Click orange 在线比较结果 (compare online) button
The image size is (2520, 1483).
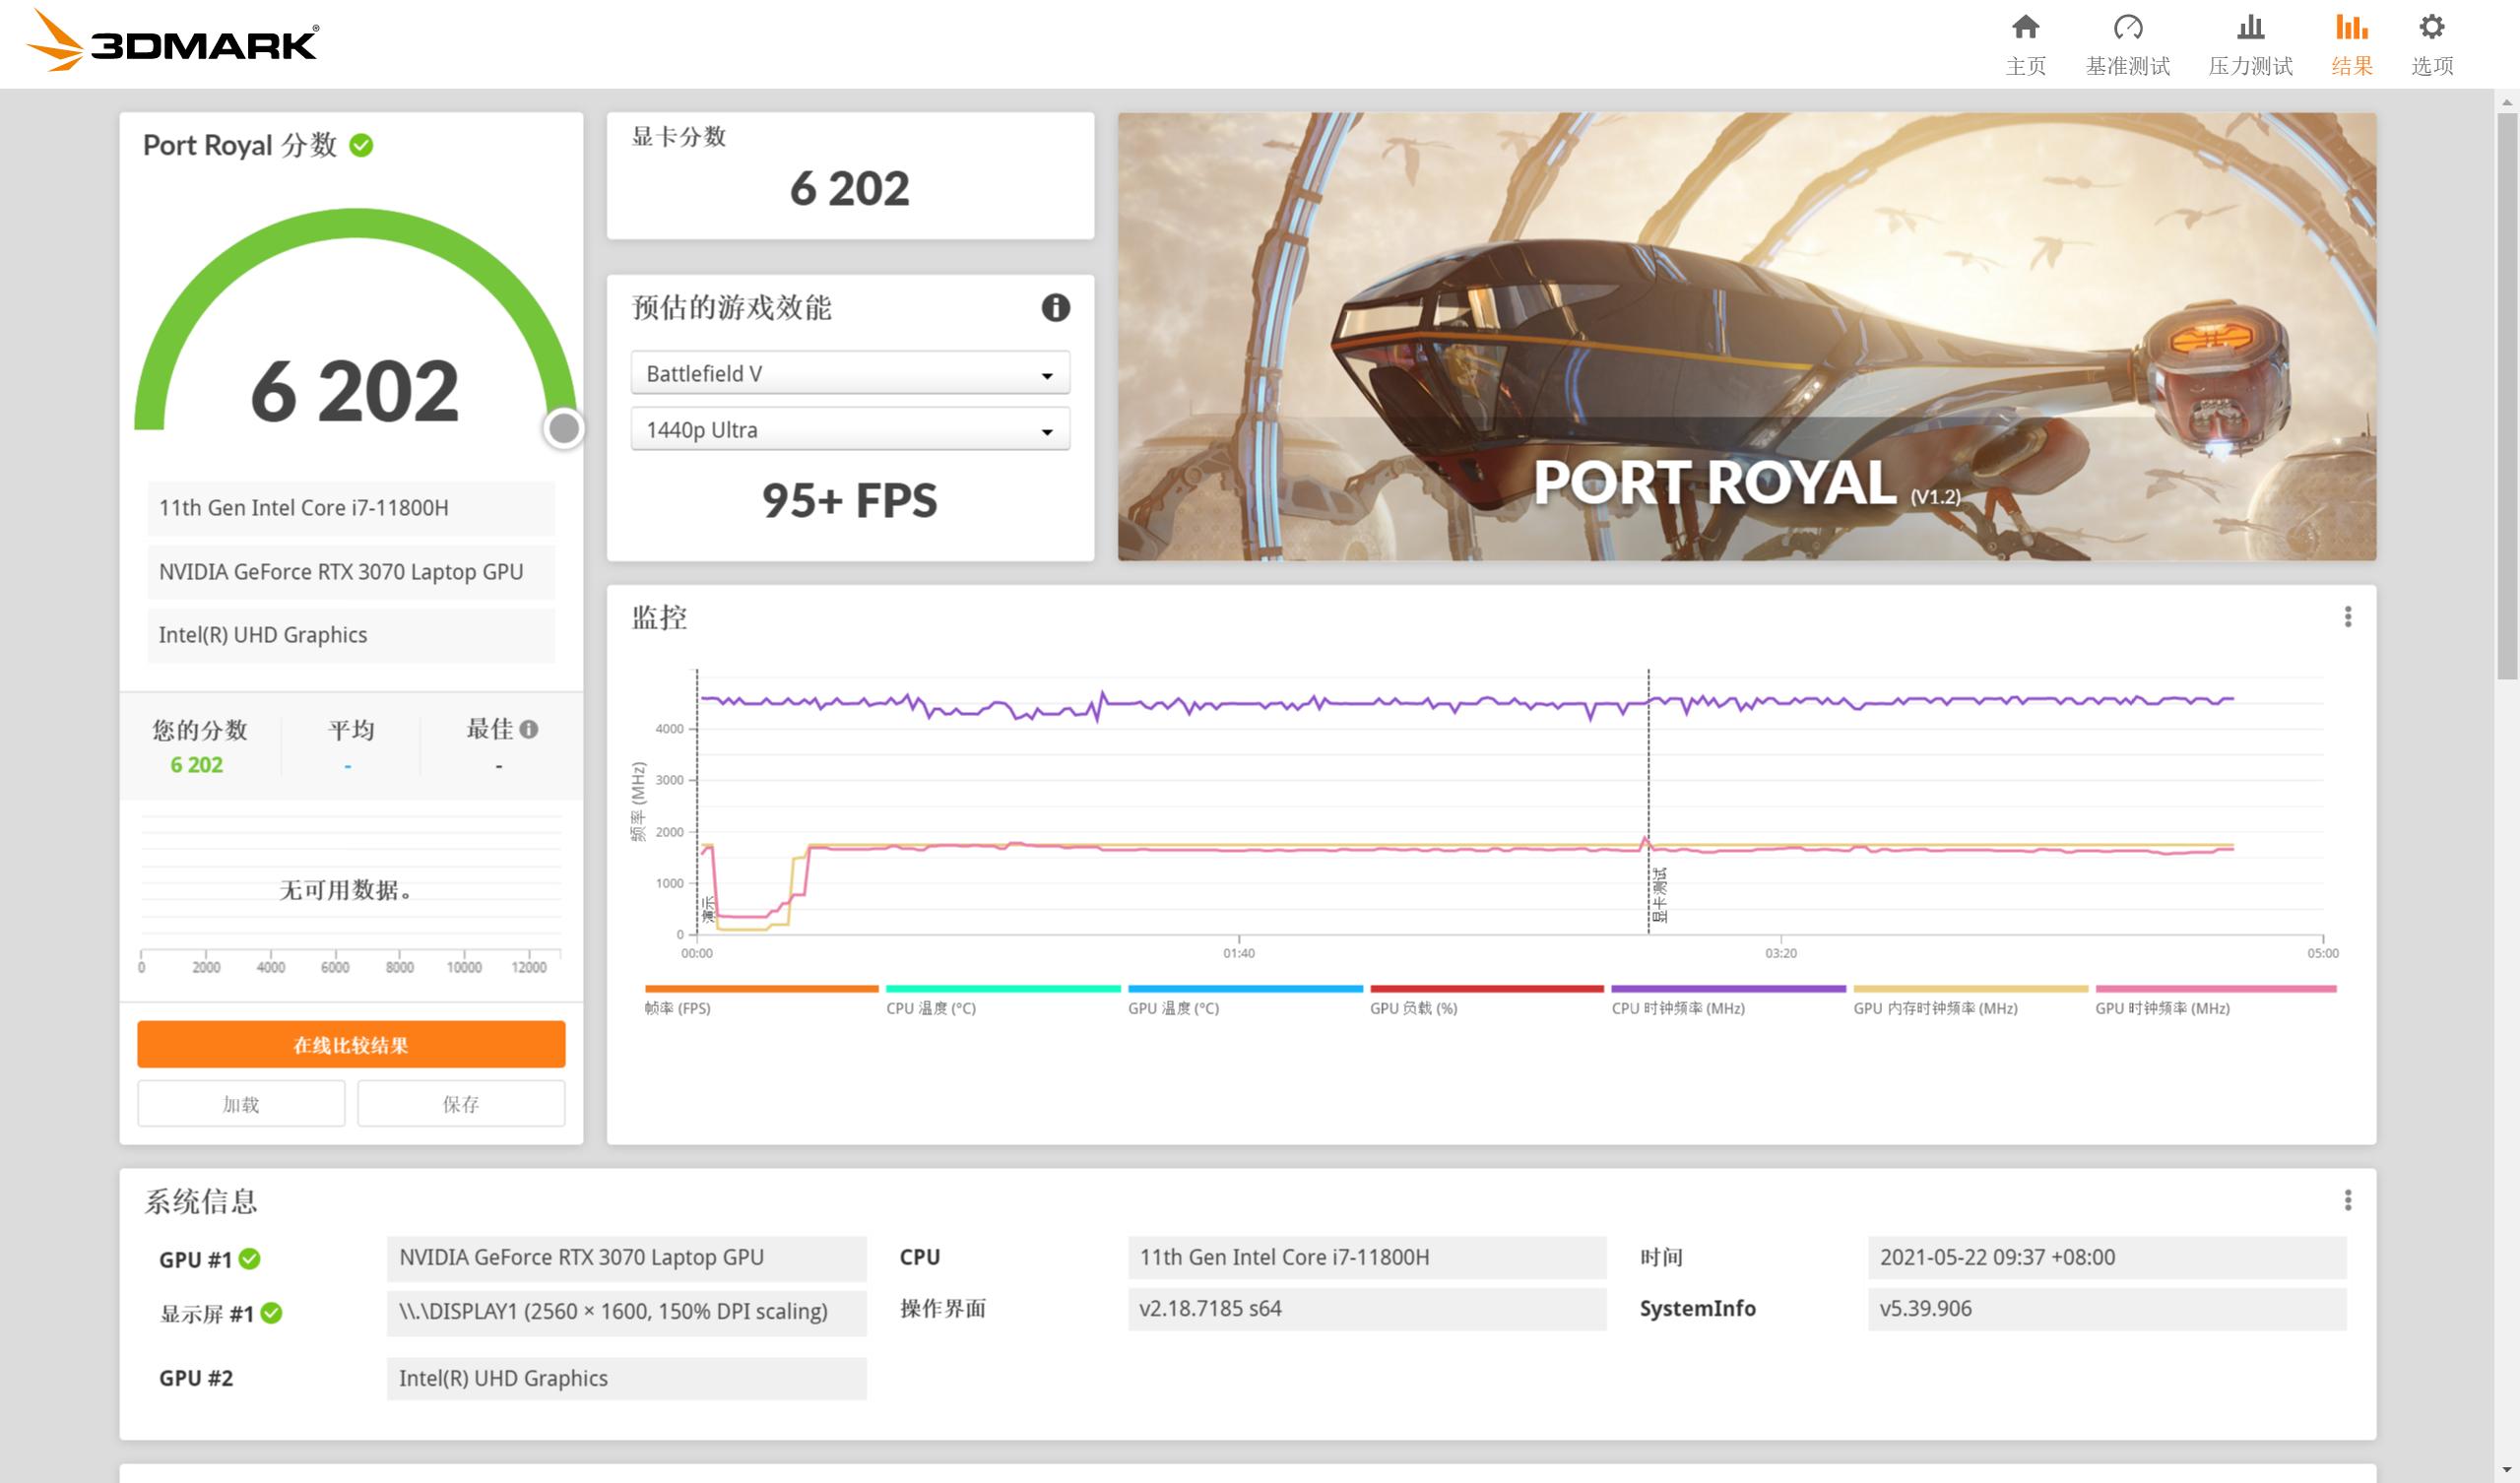351,1045
